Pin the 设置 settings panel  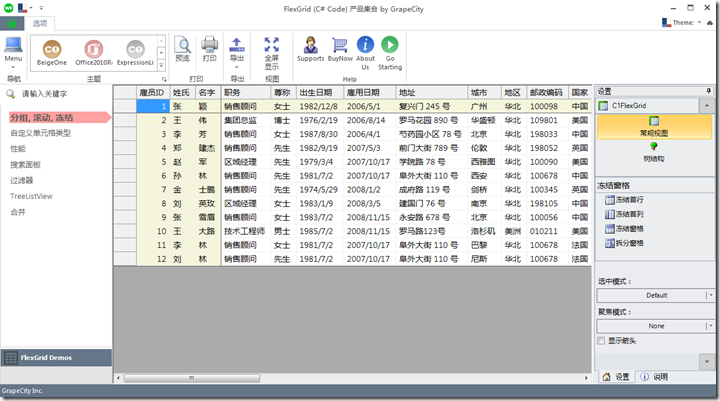click(709, 91)
